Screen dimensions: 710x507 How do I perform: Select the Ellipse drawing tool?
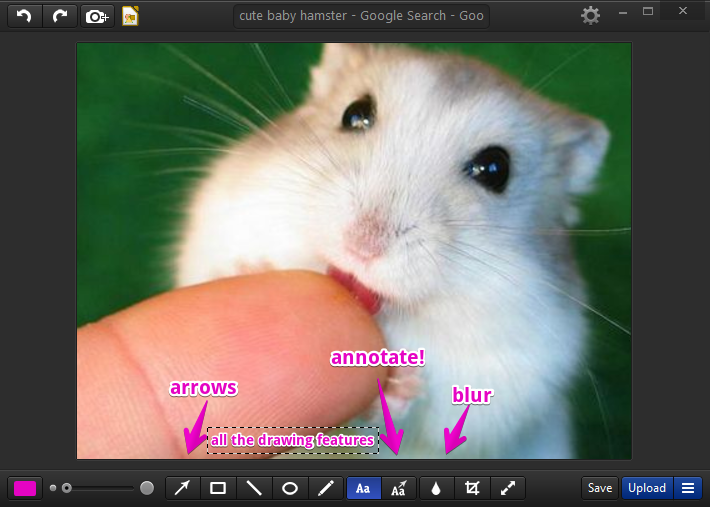click(290, 488)
